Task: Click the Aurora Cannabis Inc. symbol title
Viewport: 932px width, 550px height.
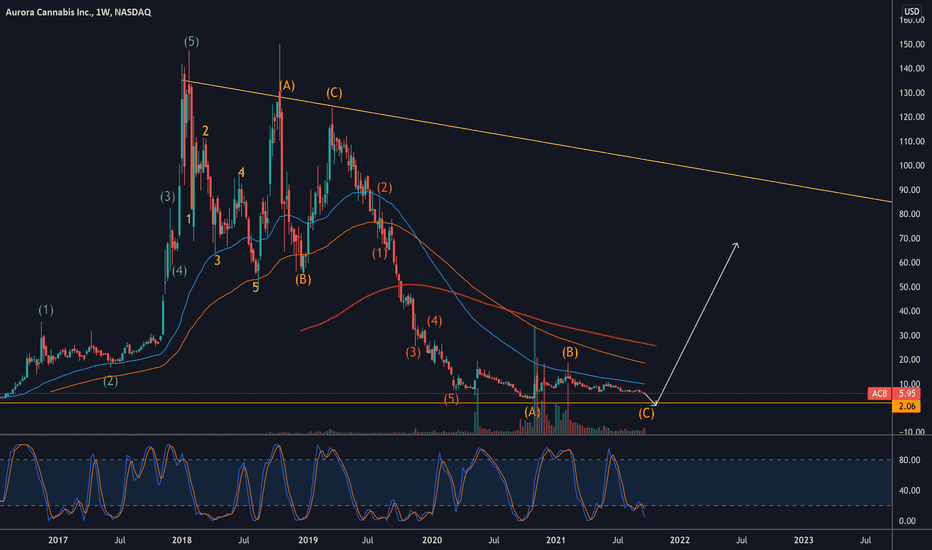Action: tap(78, 12)
